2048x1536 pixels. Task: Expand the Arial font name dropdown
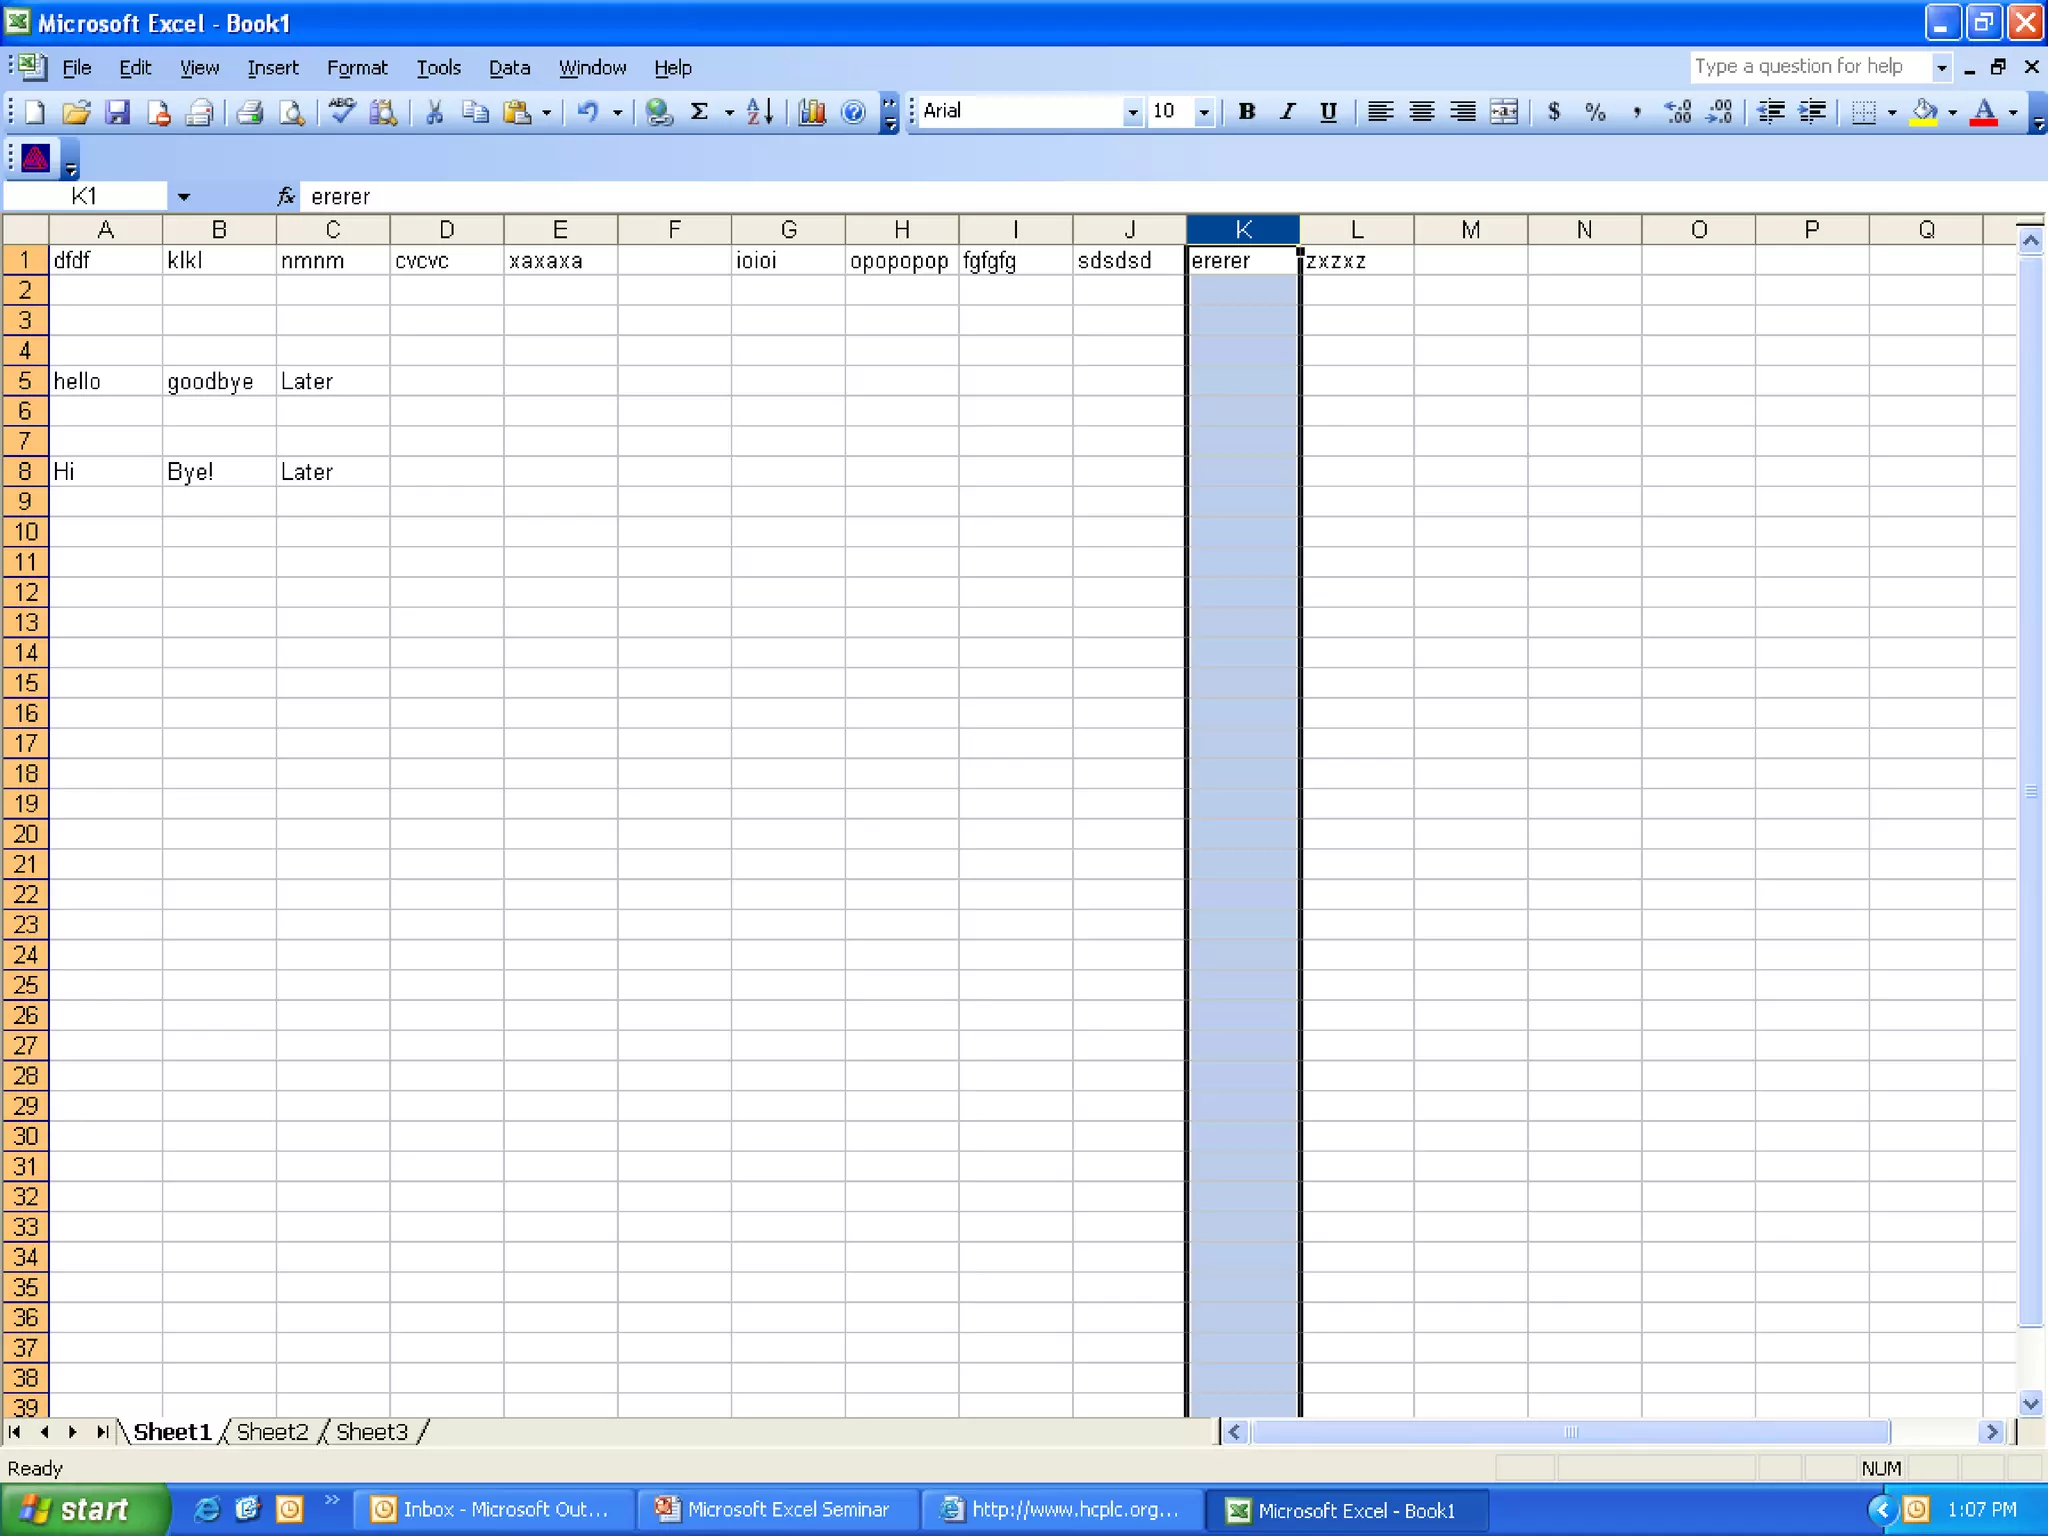(x=1132, y=112)
